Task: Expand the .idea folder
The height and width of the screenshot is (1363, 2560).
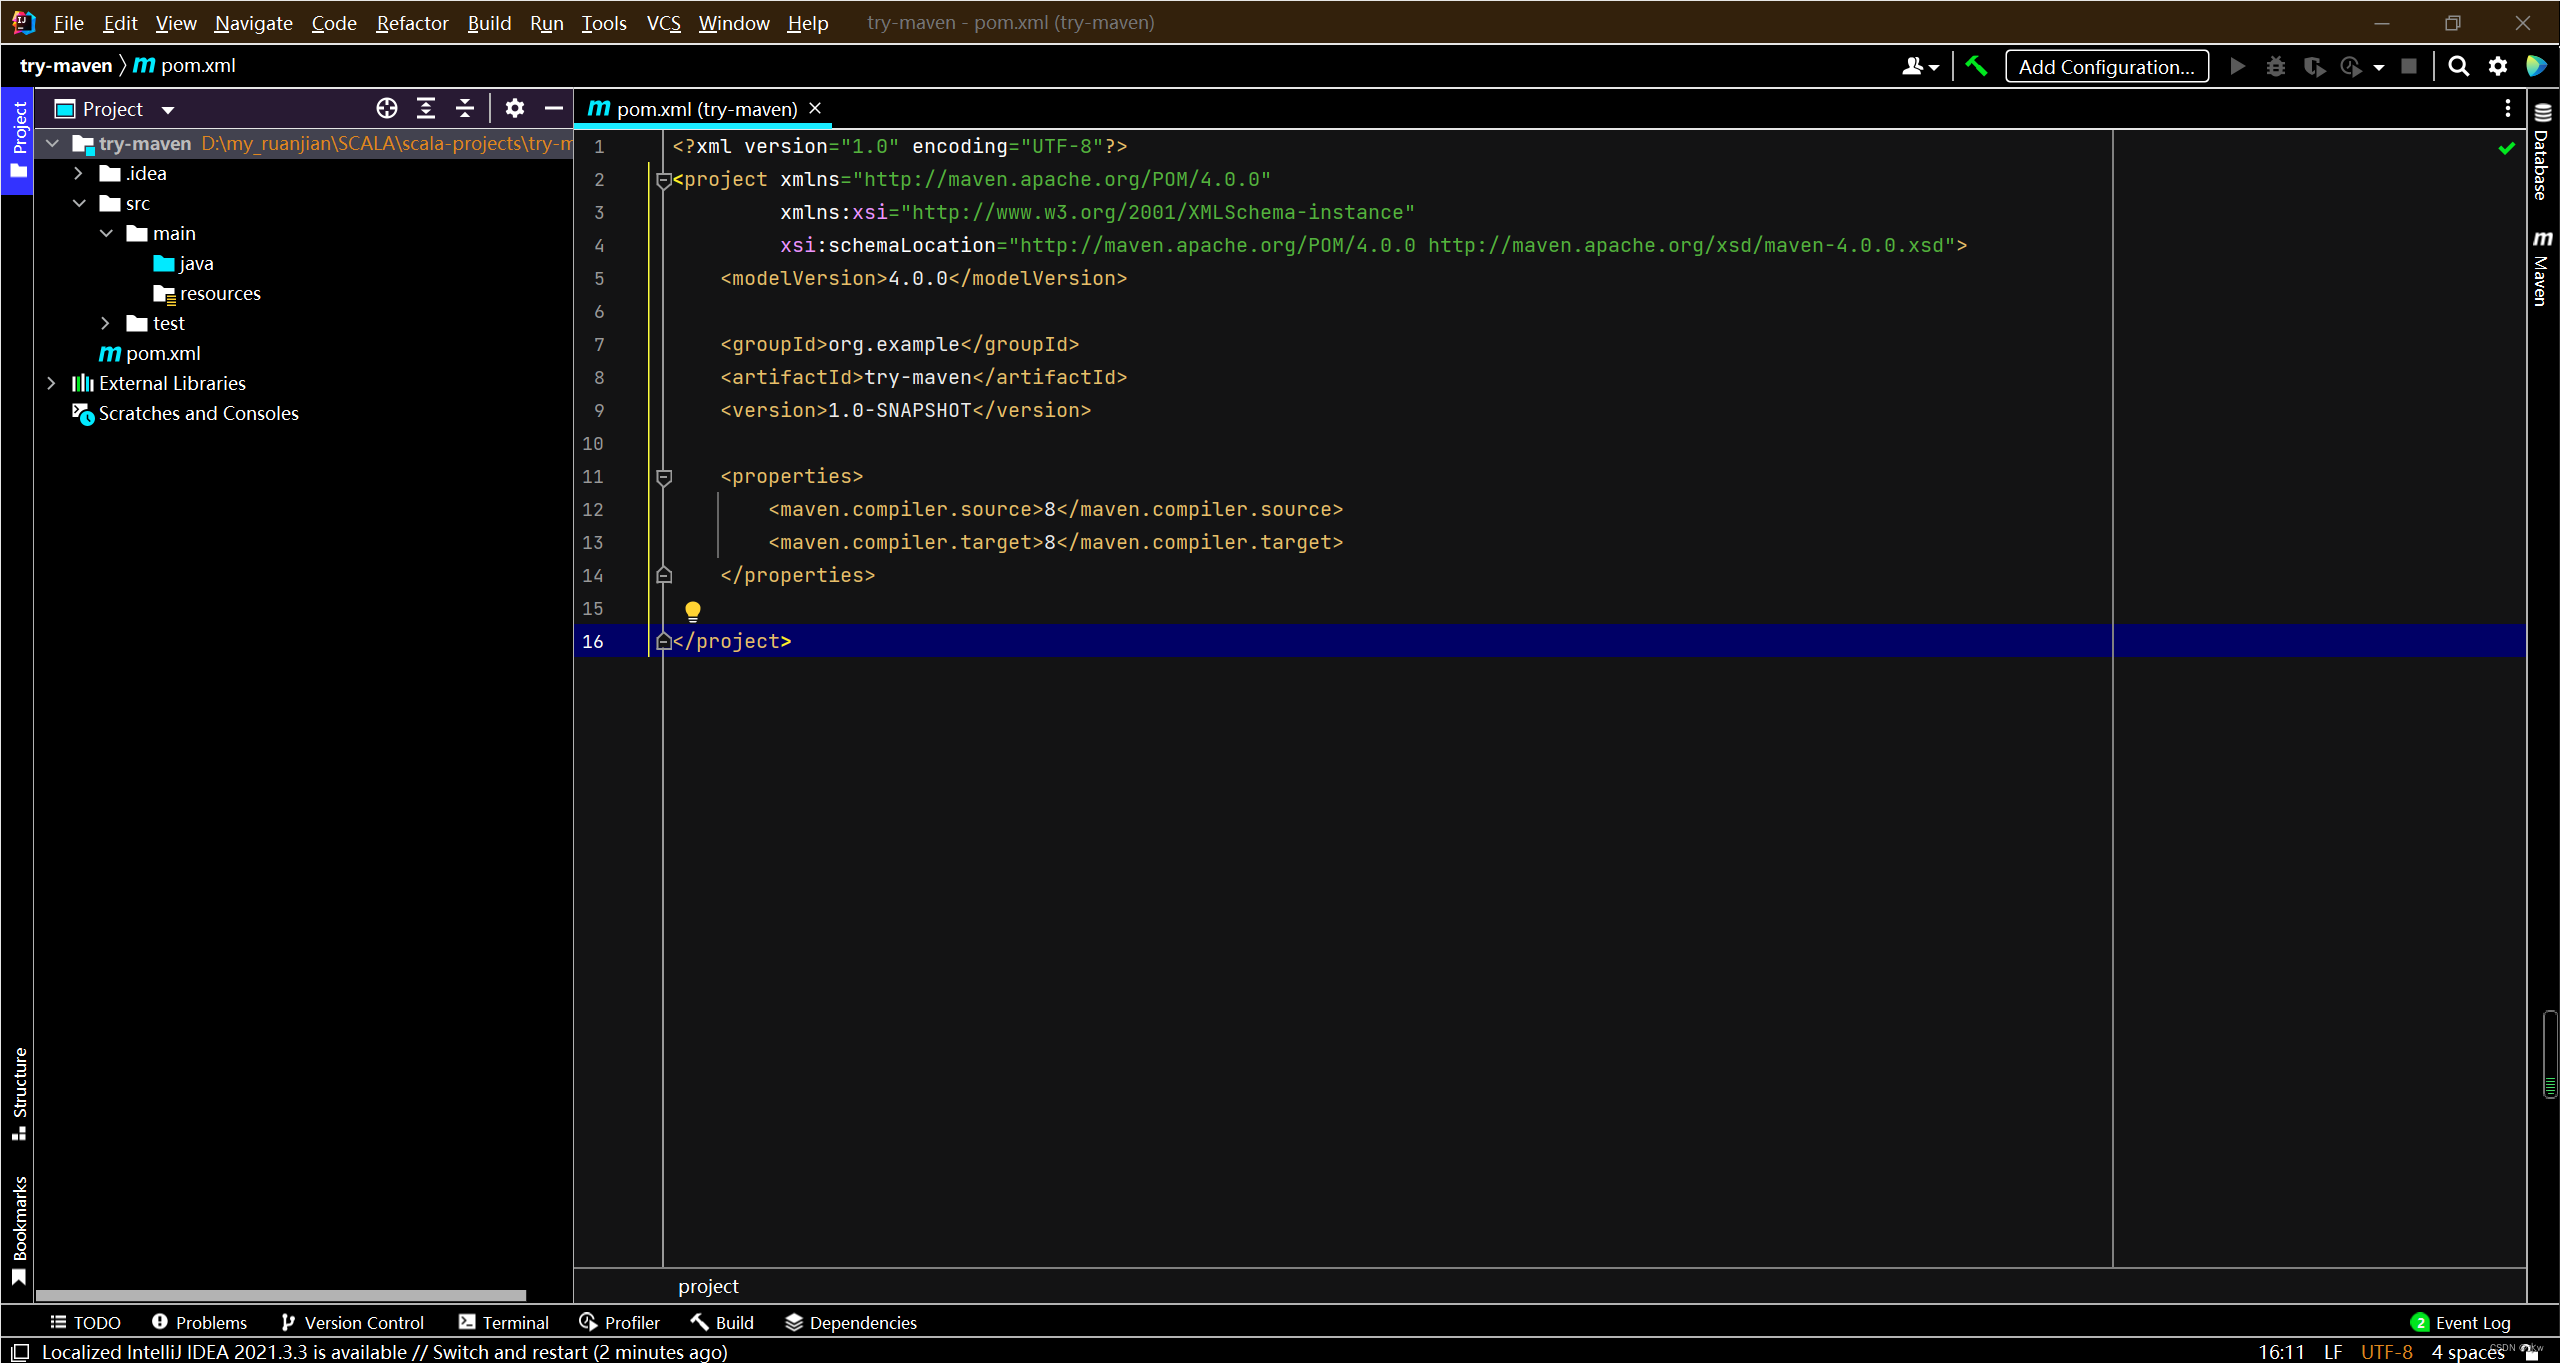Action: (x=78, y=173)
